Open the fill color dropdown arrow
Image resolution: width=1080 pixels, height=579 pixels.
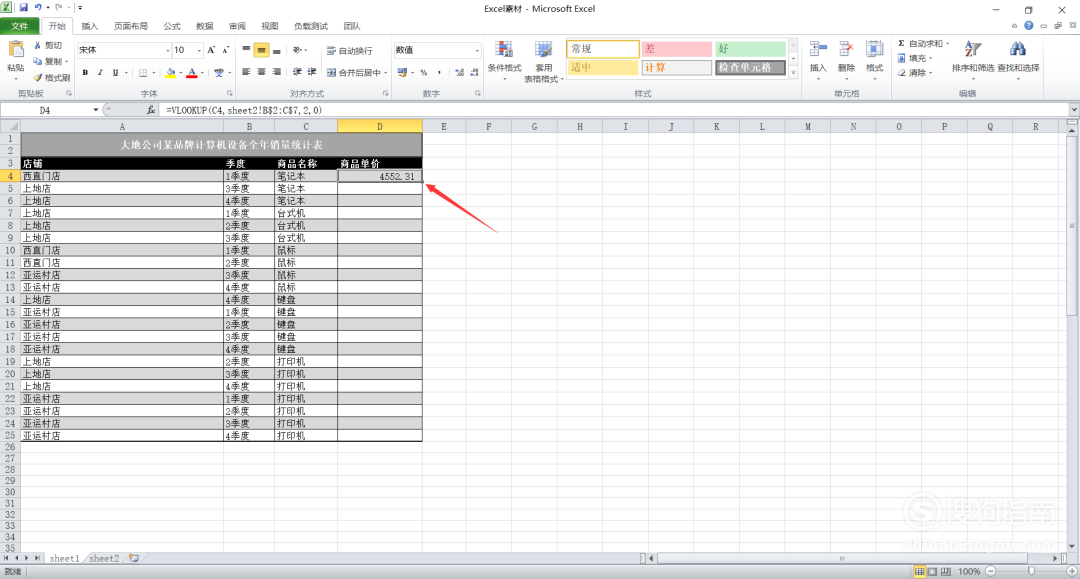[x=180, y=73]
